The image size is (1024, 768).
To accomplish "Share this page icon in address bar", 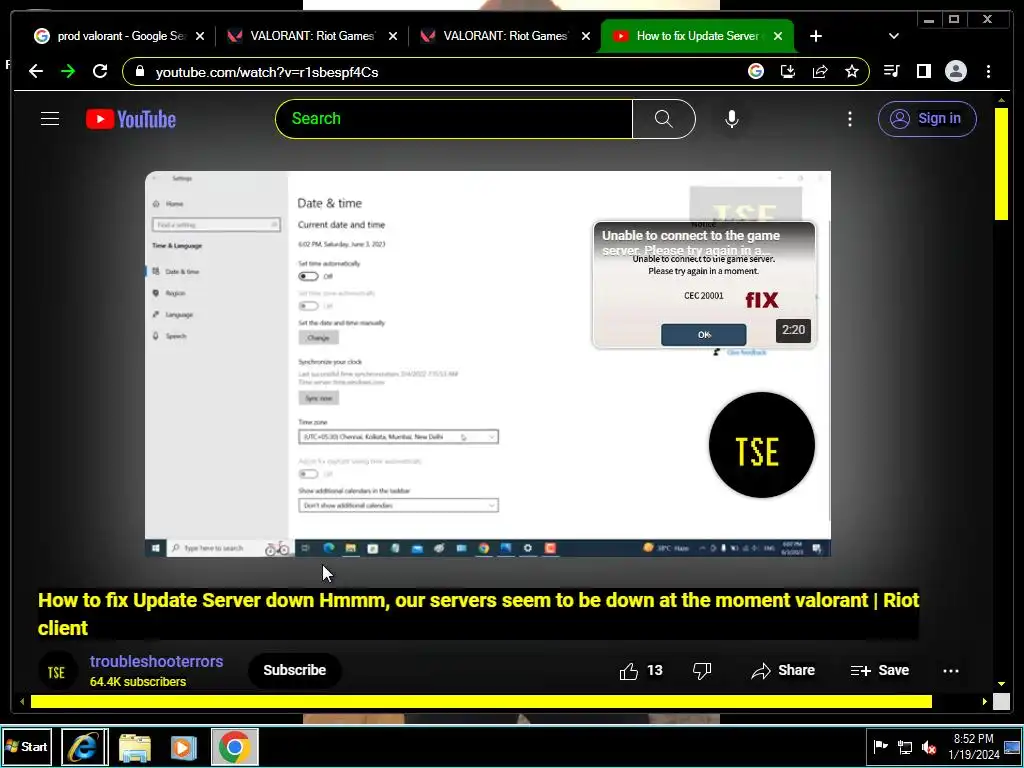I will 820,71.
